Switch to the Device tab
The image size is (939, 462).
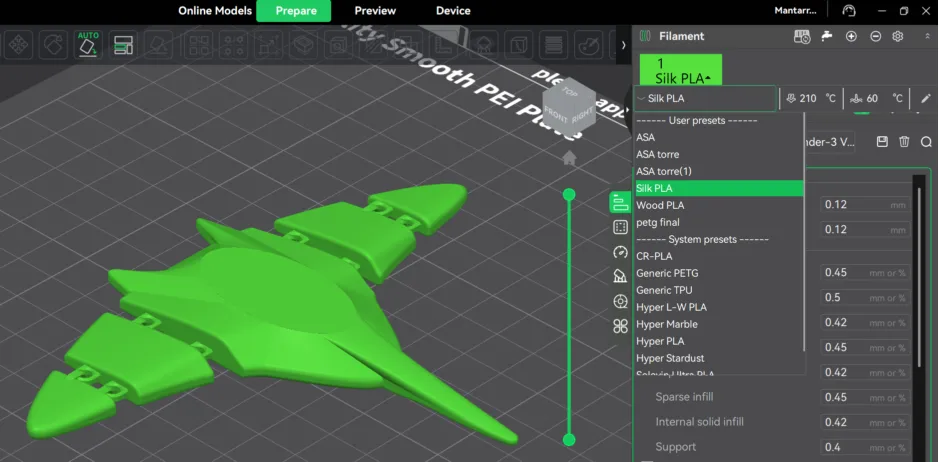click(x=453, y=11)
